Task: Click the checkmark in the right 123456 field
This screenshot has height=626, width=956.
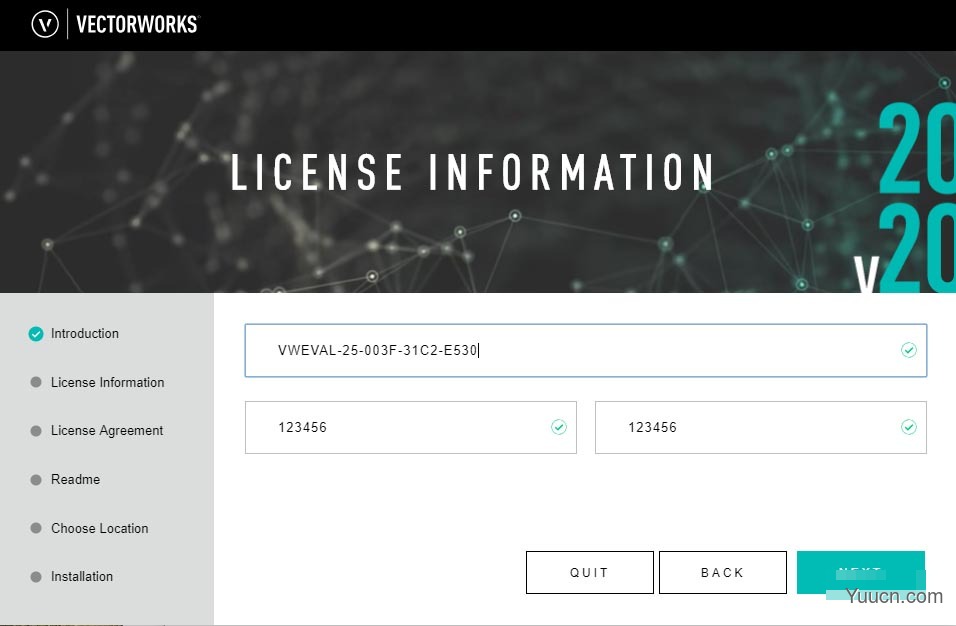Action: coord(908,427)
